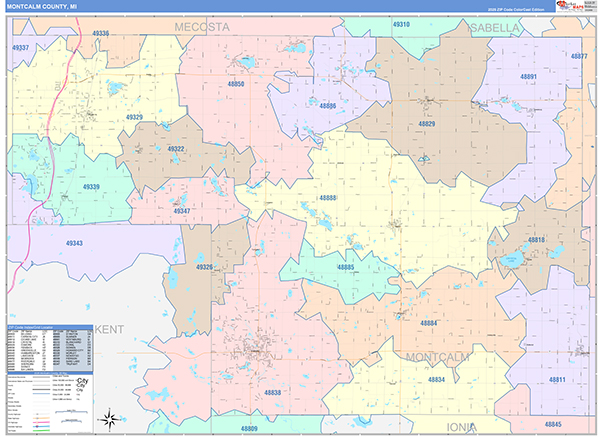Select ZIP code 49347 label
This screenshot has width=600, height=437.
[182, 211]
